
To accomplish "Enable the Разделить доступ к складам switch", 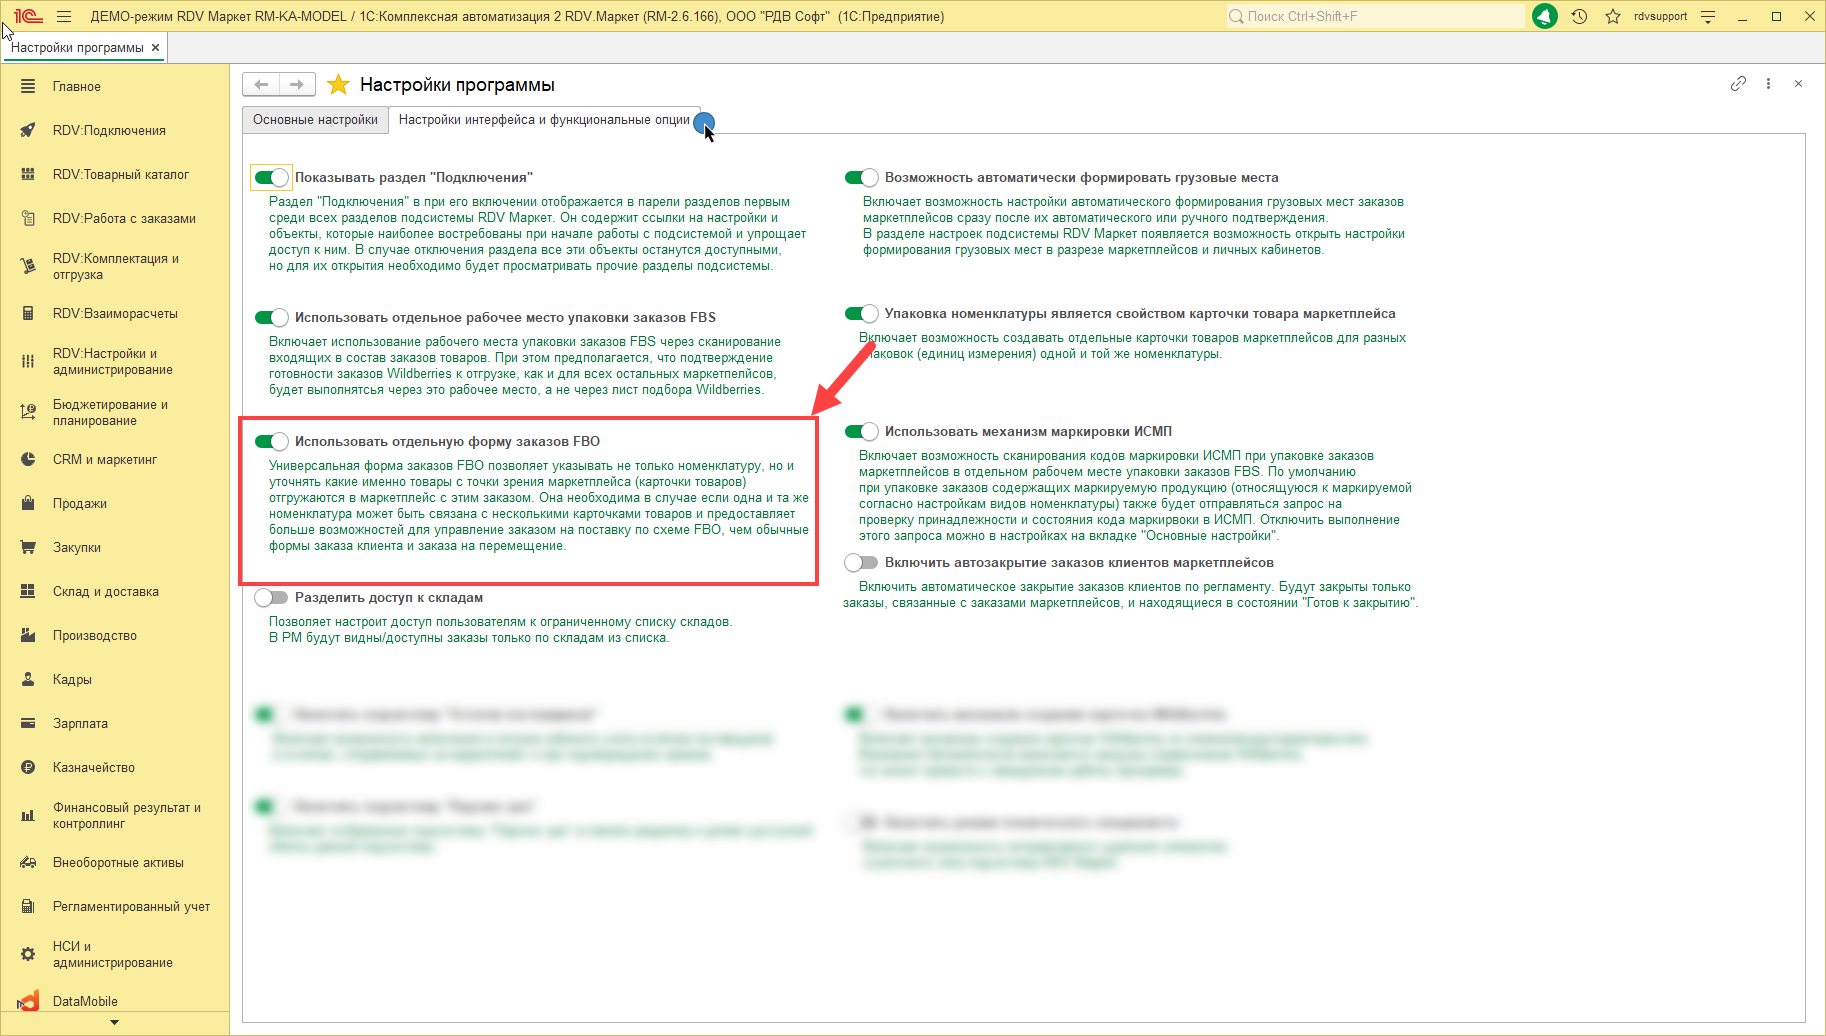I will [271, 598].
